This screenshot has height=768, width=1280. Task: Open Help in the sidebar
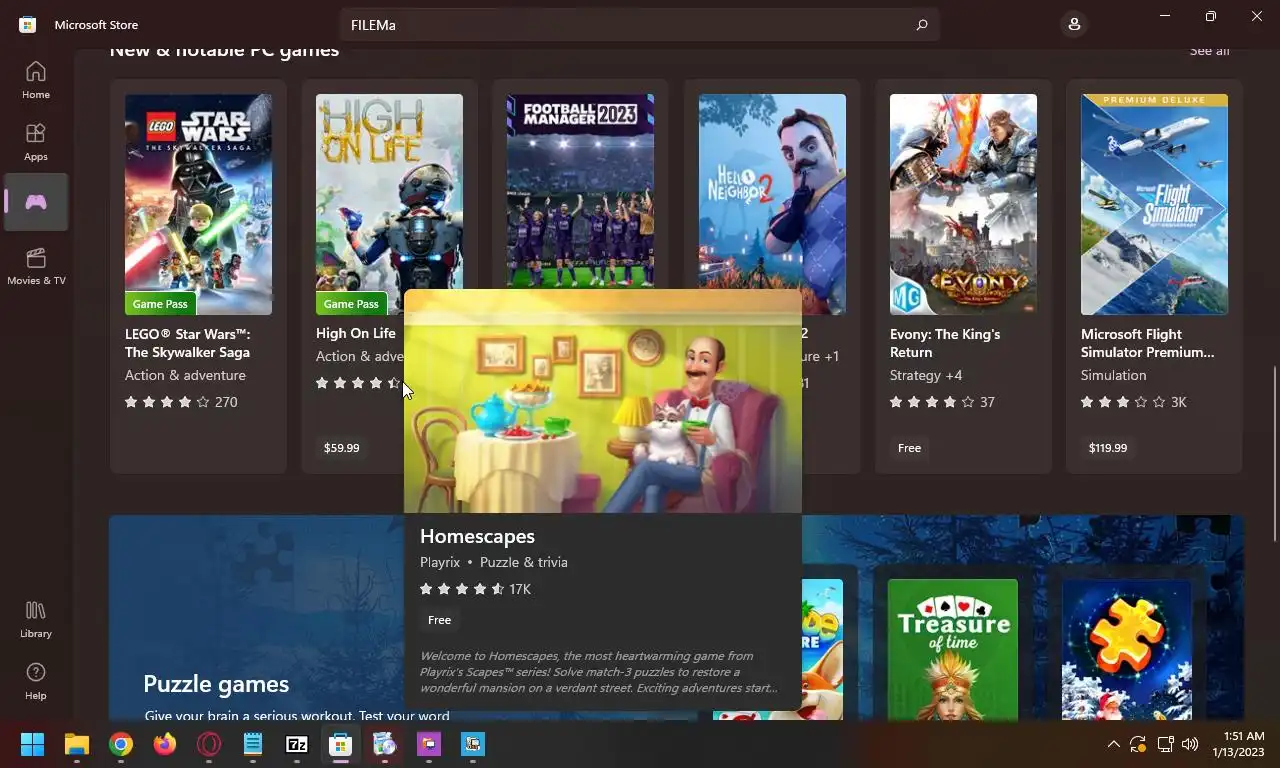pos(36,681)
